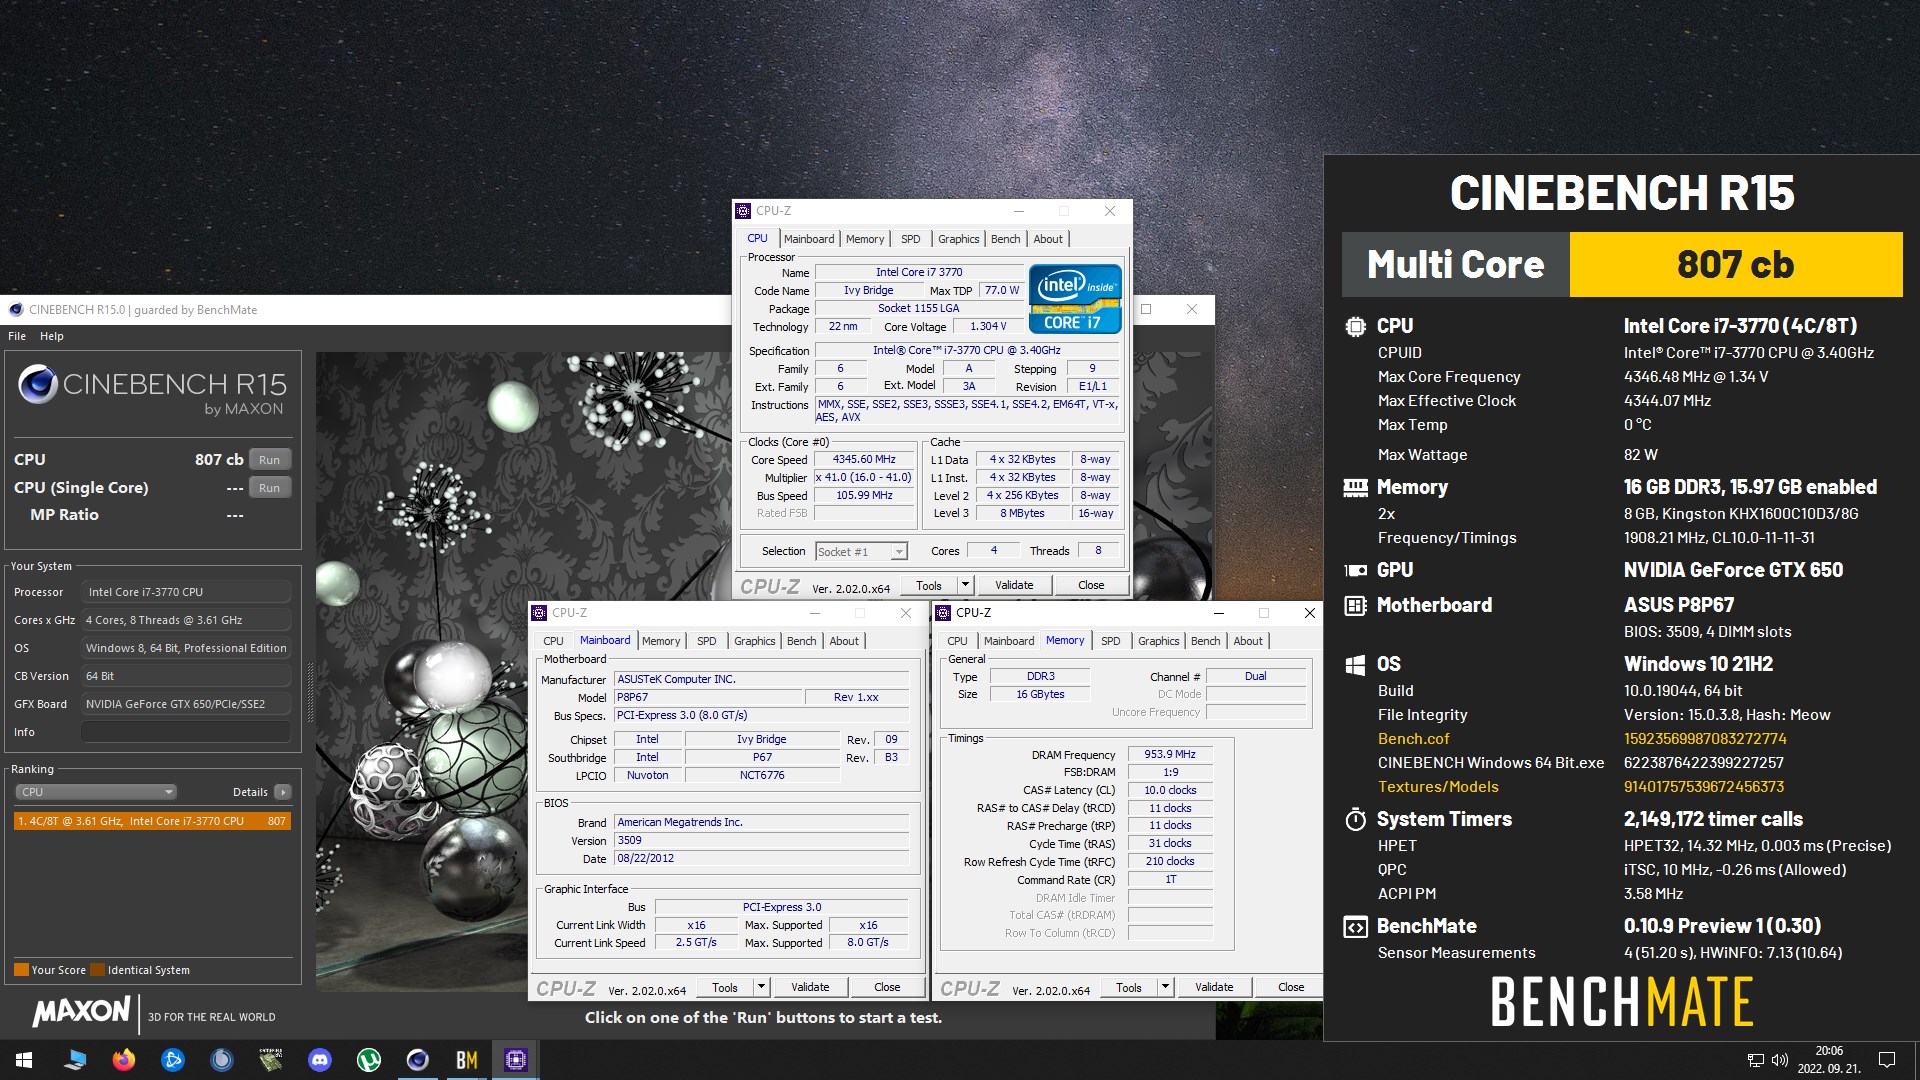Launch Firefox from the taskbar
Viewport: 1920px width, 1080px height.
coord(124,1060)
